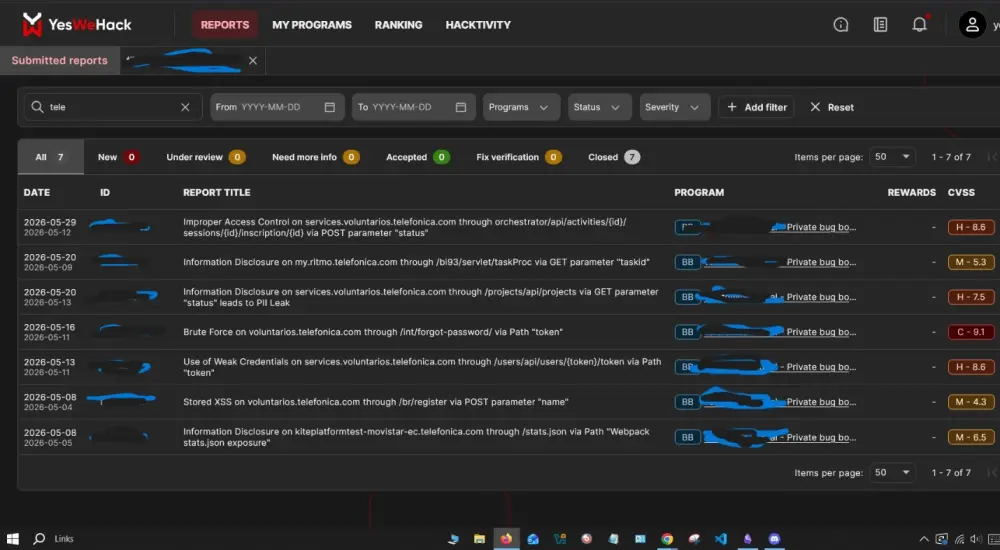Image resolution: width=1000 pixels, height=550 pixels.
Task: Click the BB badge on the Stored XSS row
Action: [x=688, y=402]
